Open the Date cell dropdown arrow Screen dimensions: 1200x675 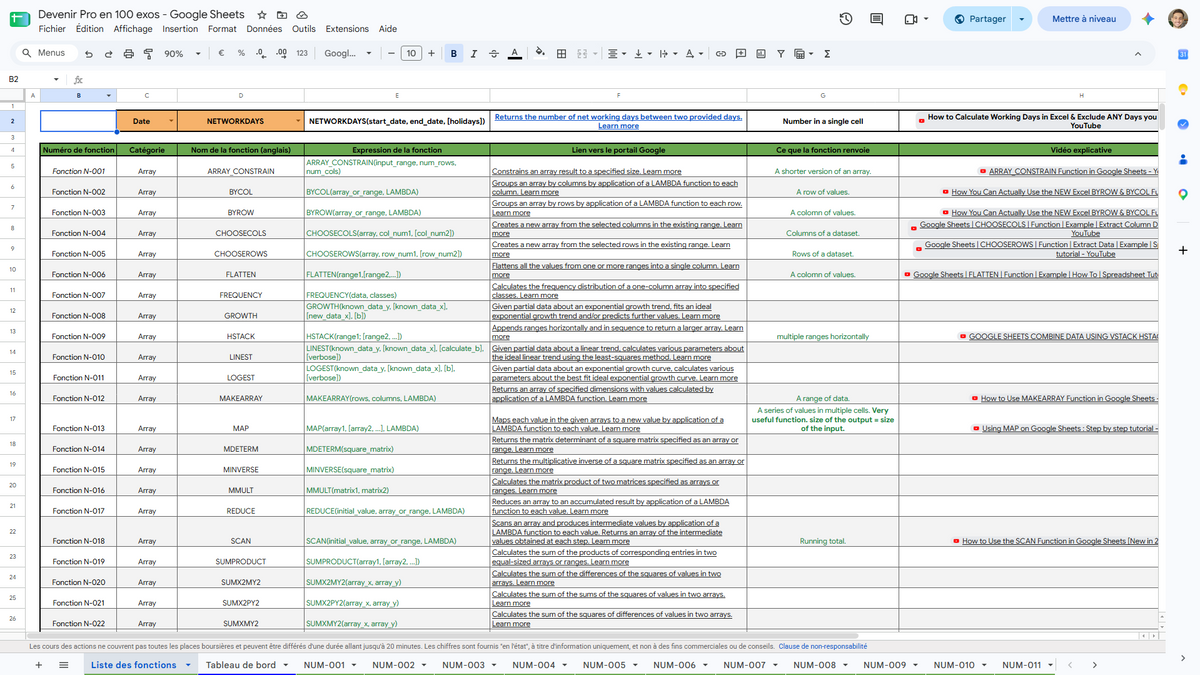(x=170, y=121)
